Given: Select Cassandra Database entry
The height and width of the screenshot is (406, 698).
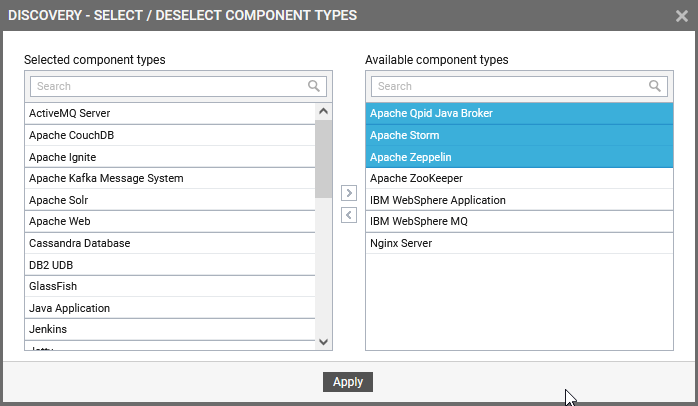Looking at the screenshot, I should click(170, 244).
